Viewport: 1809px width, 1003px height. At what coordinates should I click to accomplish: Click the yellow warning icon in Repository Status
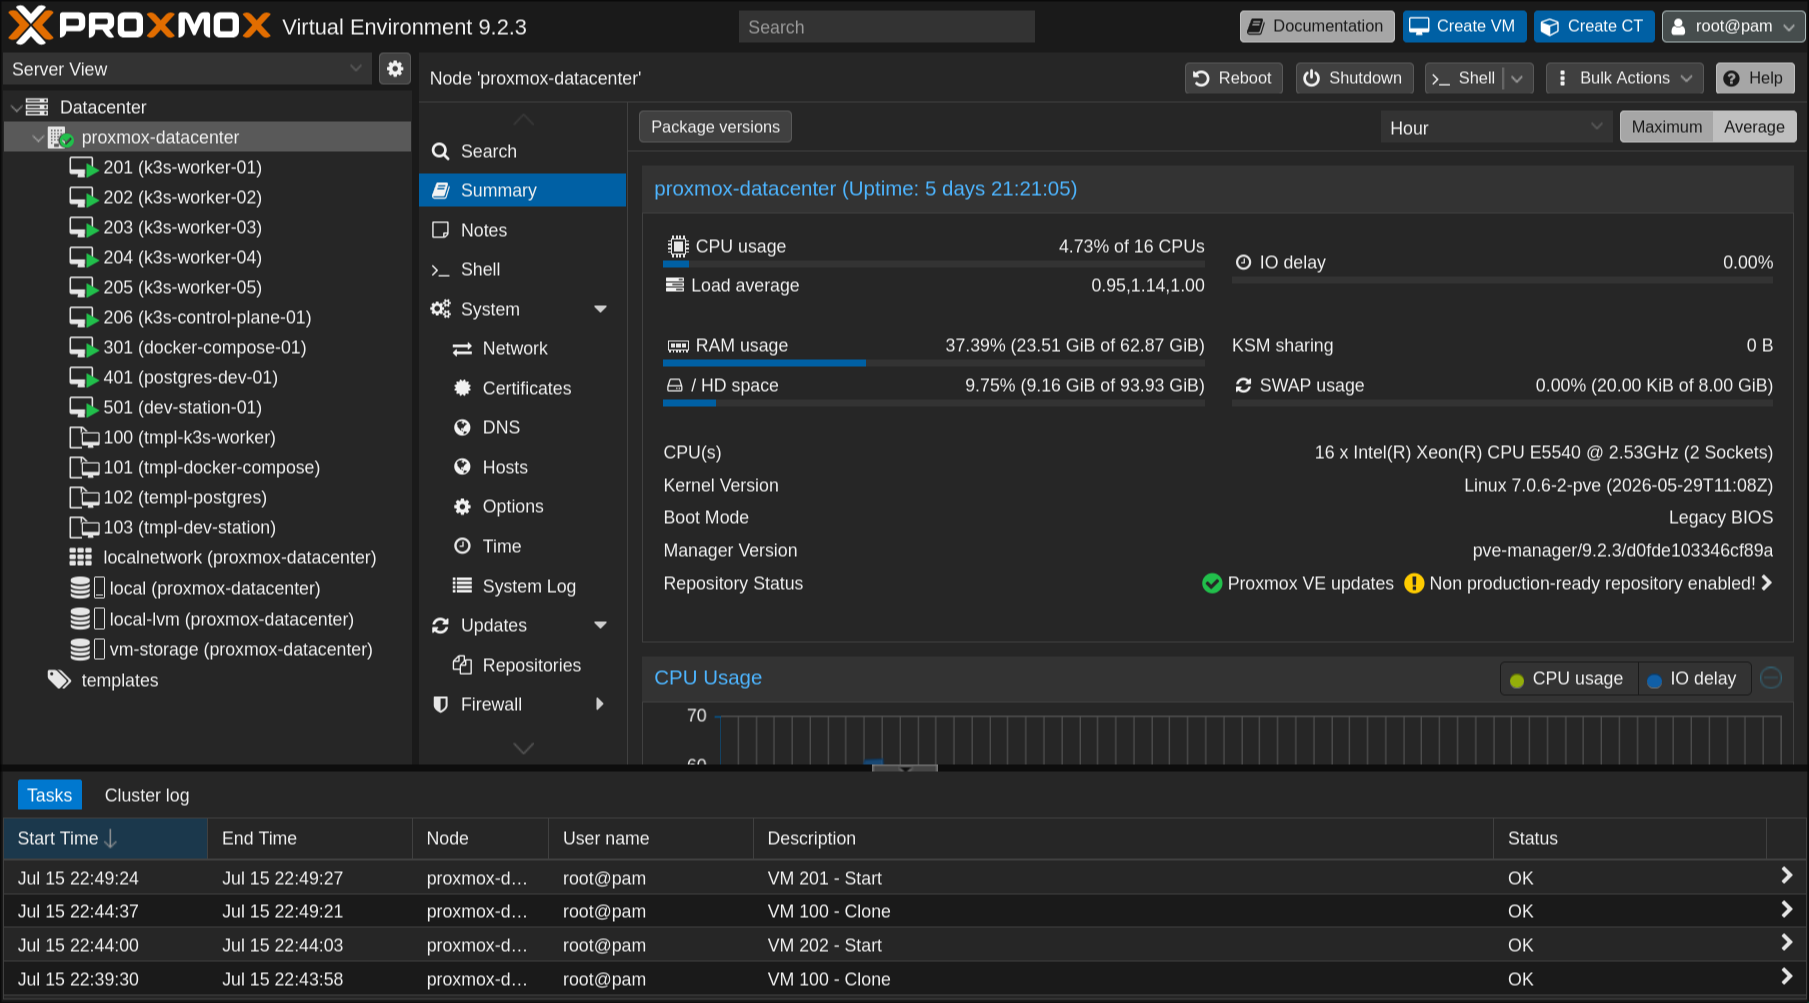(1414, 583)
